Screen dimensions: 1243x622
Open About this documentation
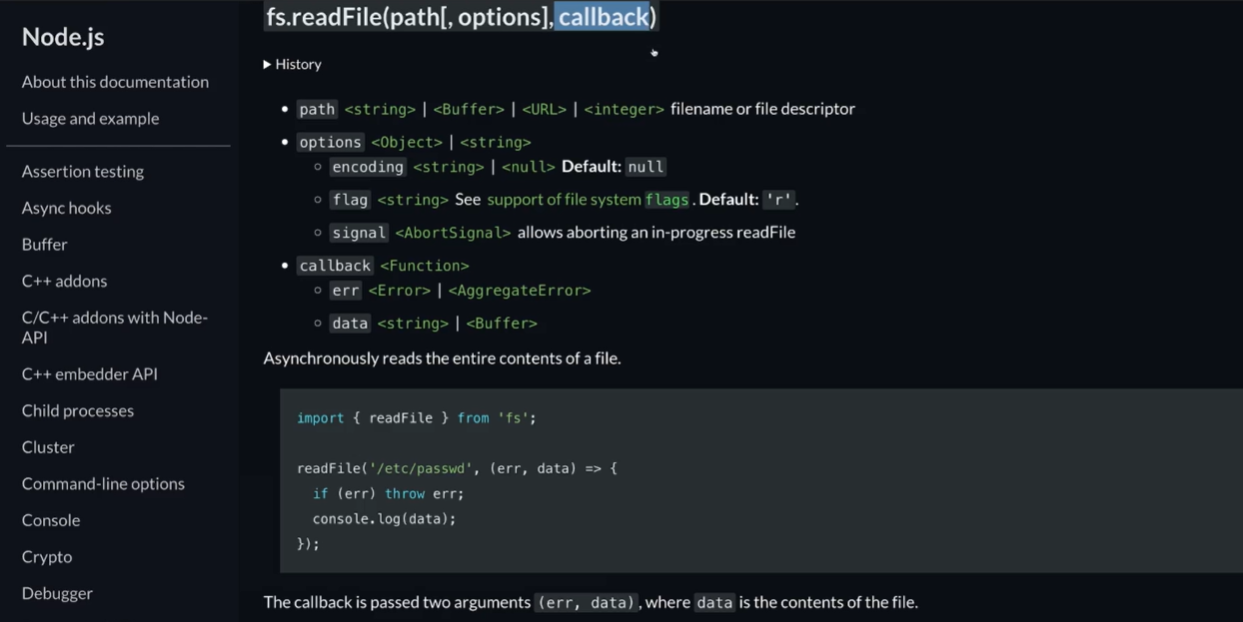[x=115, y=82]
